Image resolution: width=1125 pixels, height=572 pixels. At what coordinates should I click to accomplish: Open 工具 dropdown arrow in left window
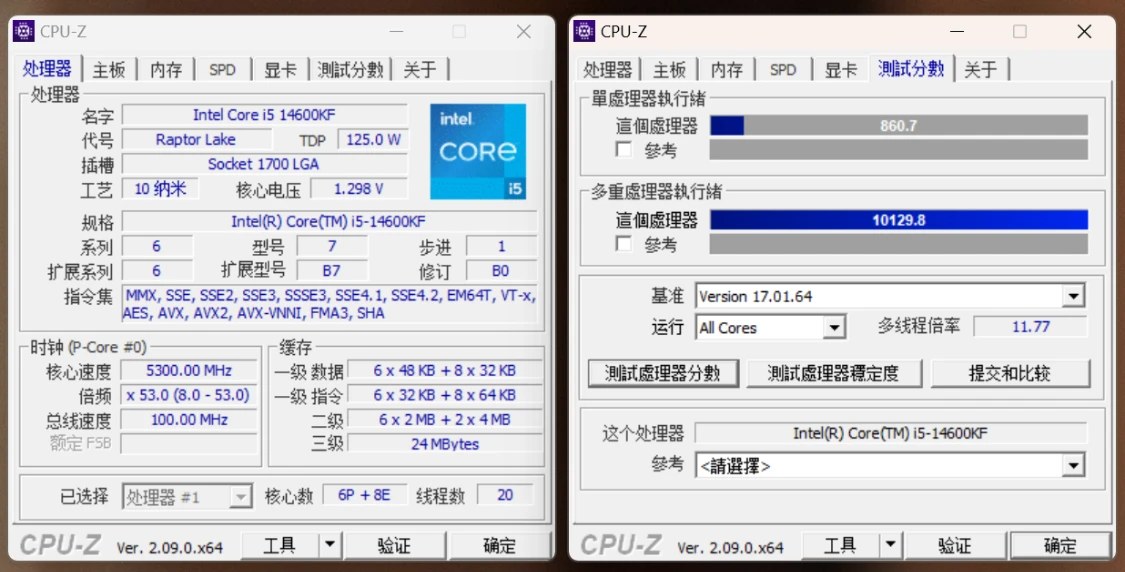tap(330, 545)
